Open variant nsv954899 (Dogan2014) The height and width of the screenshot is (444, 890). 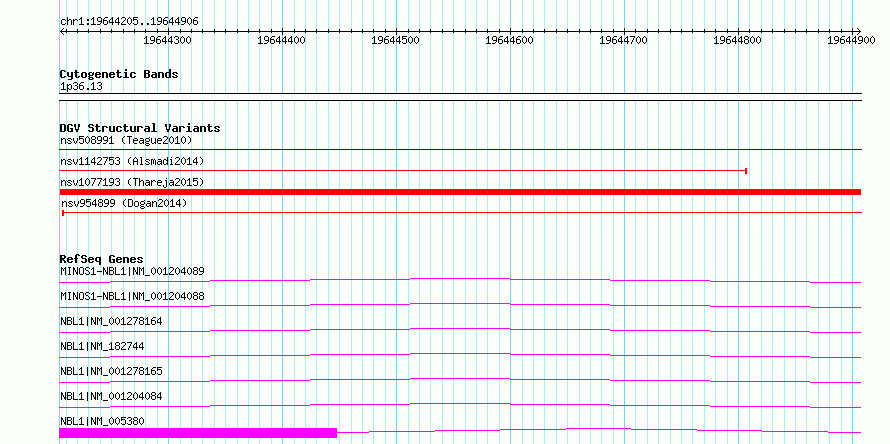pos(124,203)
